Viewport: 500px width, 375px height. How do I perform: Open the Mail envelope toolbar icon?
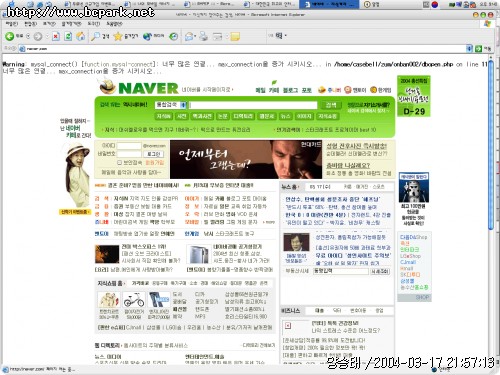tap(189, 36)
